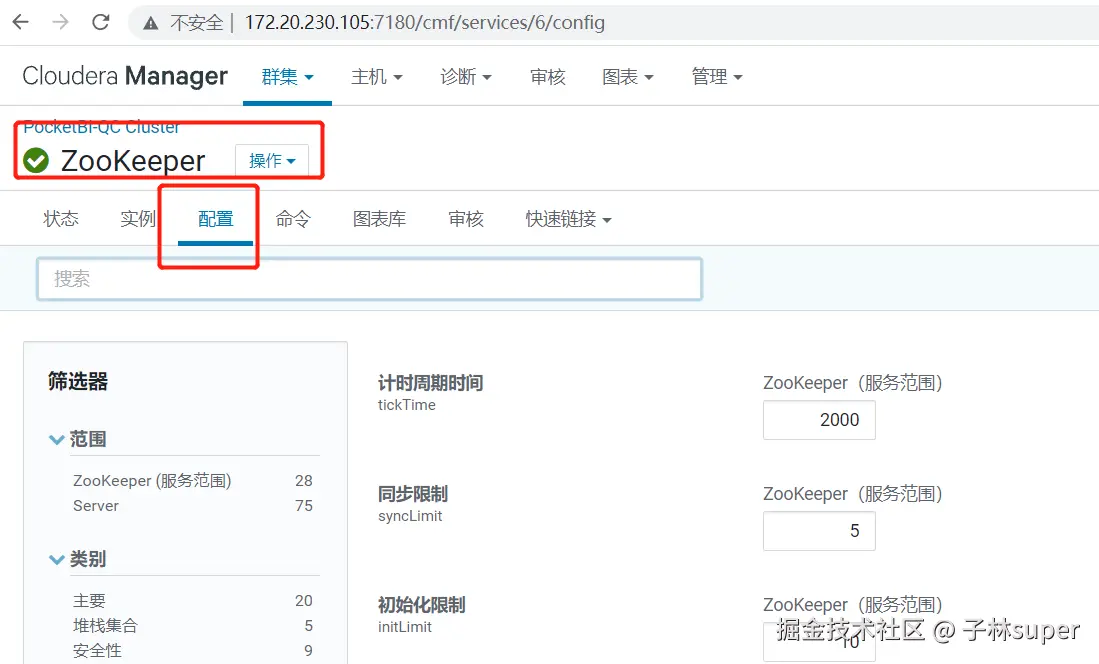This screenshot has height=664, width=1099.
Task: Open the 管理 dropdown menu
Action: pyautogui.click(x=716, y=76)
